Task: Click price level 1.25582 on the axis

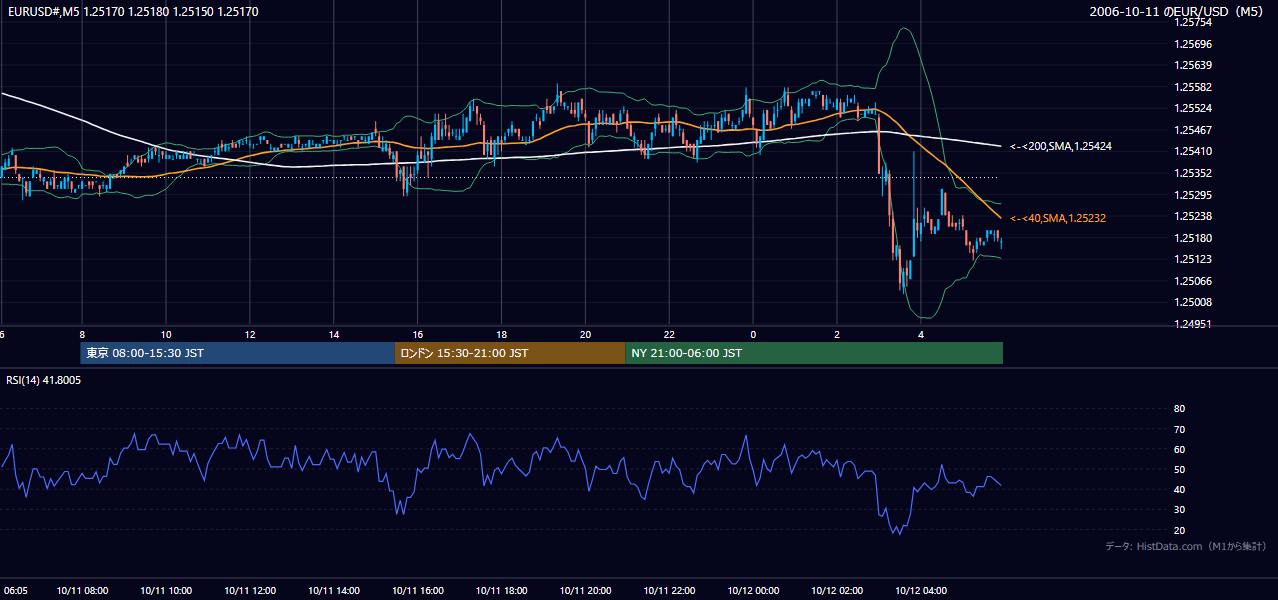Action: (x=1193, y=87)
